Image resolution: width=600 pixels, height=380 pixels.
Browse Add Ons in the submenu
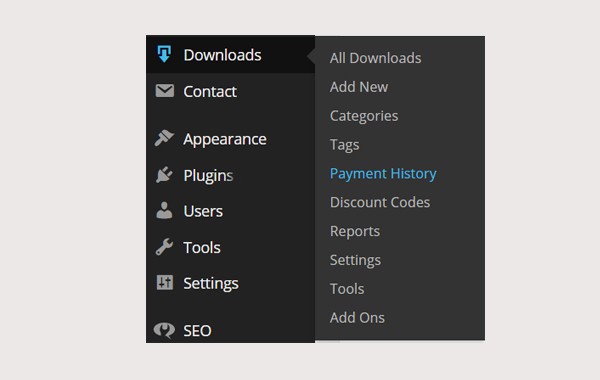[x=357, y=318]
